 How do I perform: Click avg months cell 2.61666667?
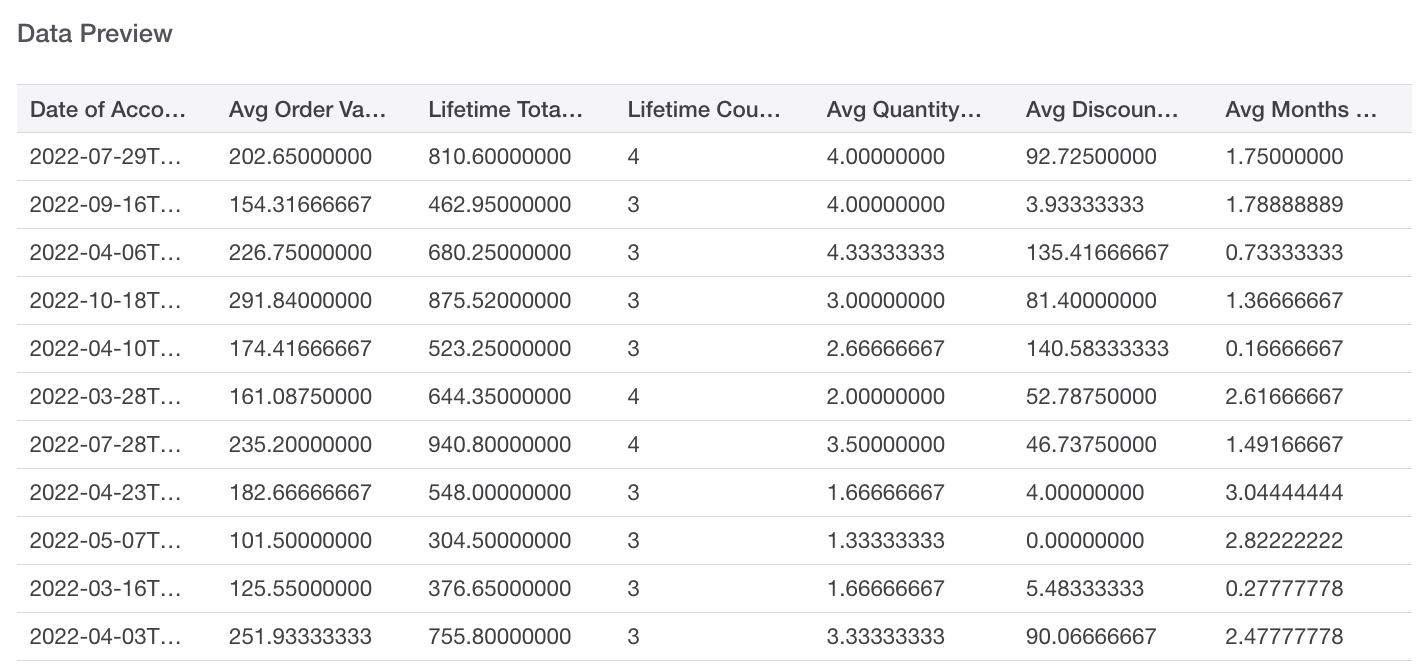point(1284,397)
